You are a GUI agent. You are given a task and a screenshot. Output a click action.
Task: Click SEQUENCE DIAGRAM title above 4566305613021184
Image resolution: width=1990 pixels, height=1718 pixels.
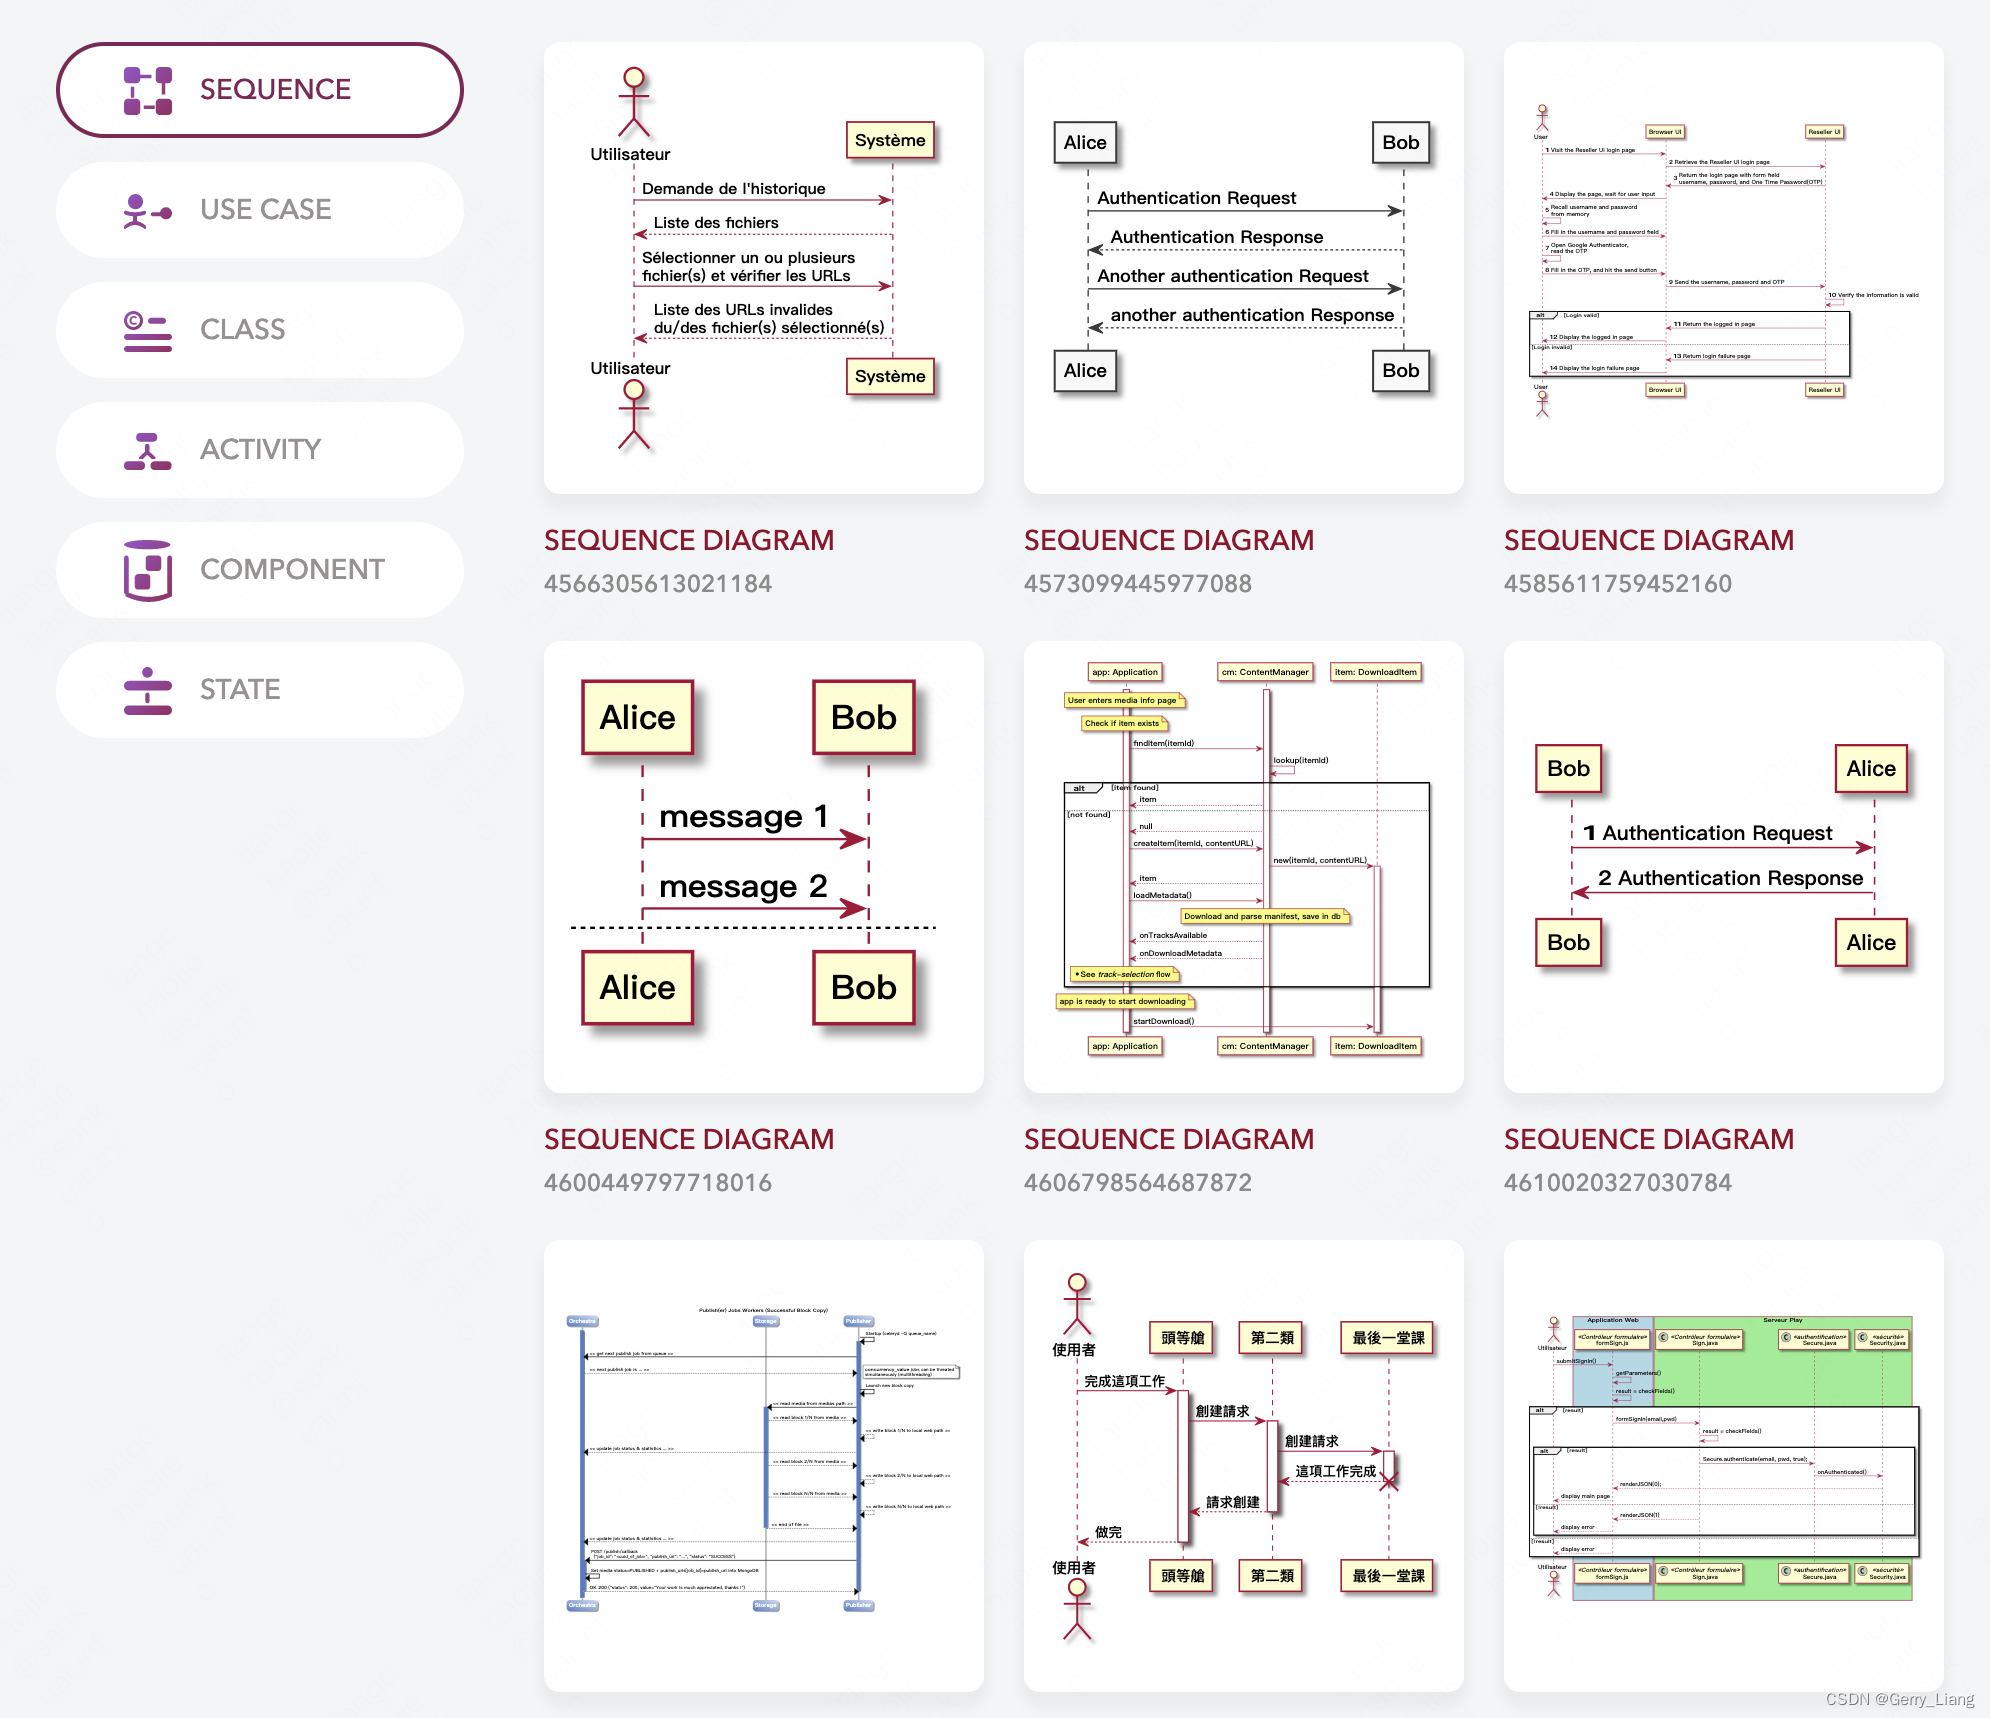(688, 540)
